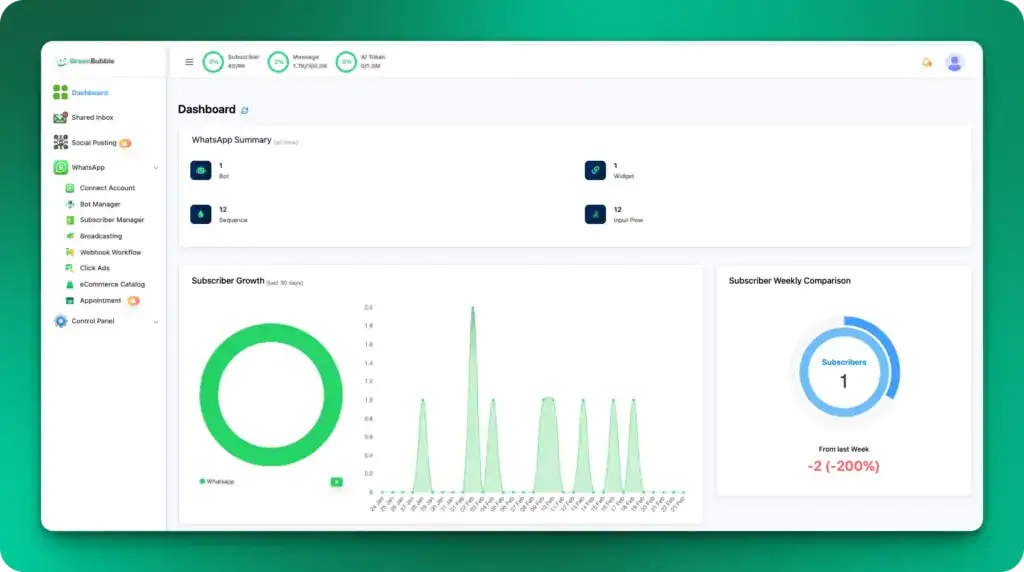Select Broadcasting under WhatsApp

coord(100,236)
